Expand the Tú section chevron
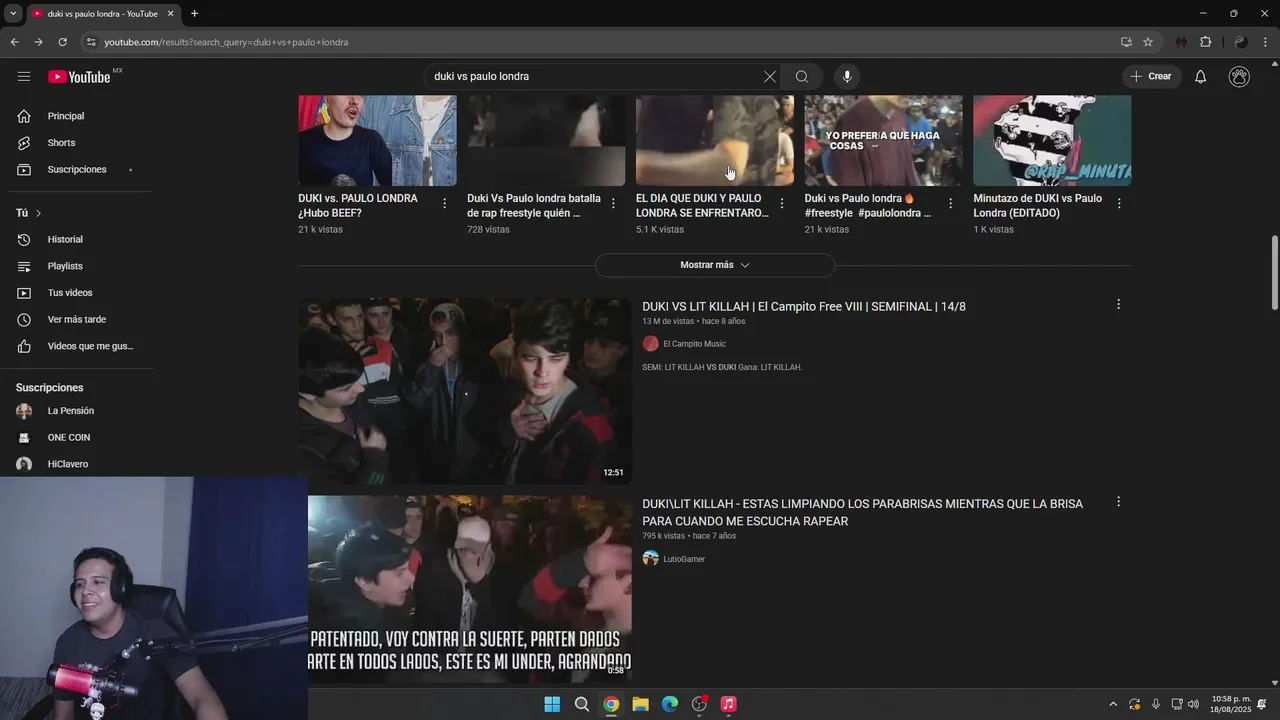Viewport: 1280px width, 720px height. tap(38, 213)
